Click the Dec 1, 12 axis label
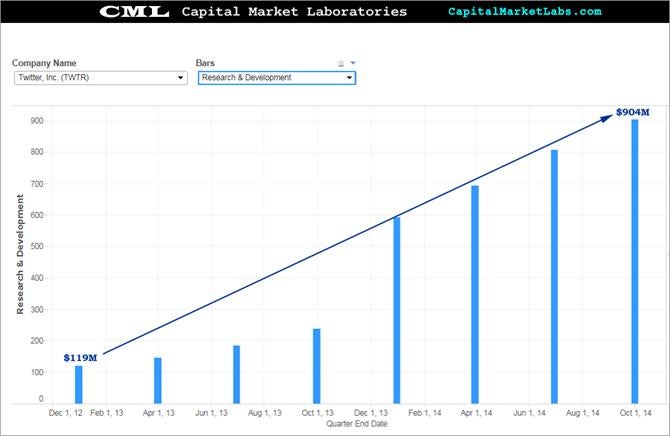 tap(65, 413)
